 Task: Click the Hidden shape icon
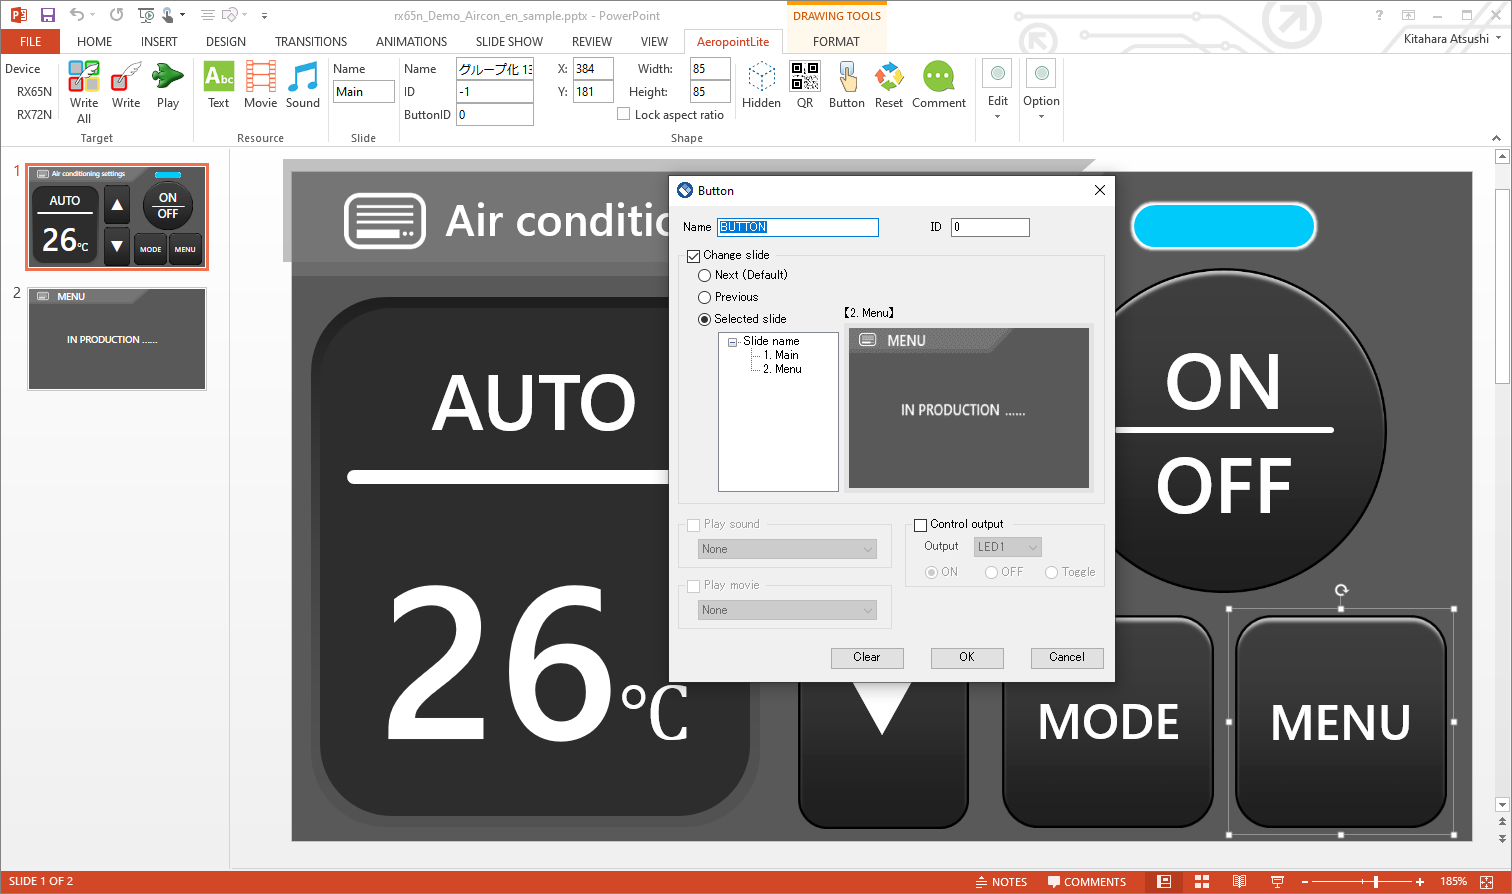(x=761, y=78)
